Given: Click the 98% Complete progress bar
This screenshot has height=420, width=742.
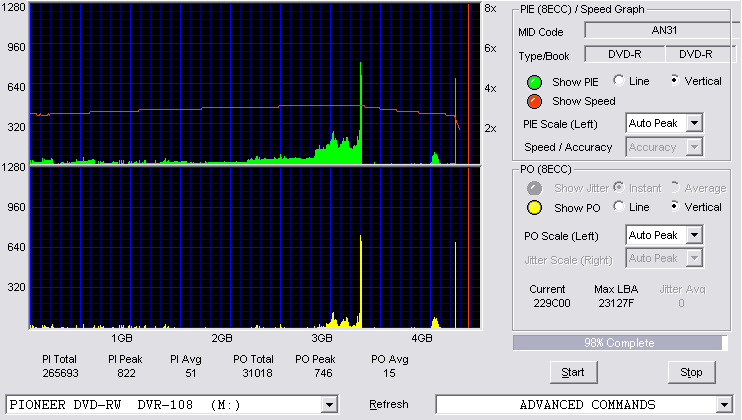Looking at the screenshot, I should 619,343.
